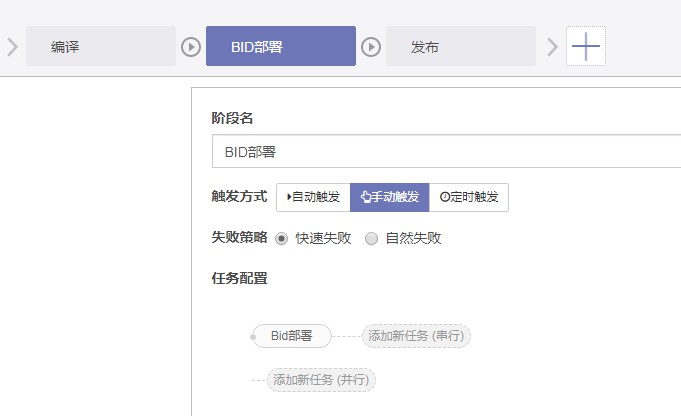Screen dimensions: 681x416
Task: Click play icon between BID部署 and 发布
Action: coord(371,47)
